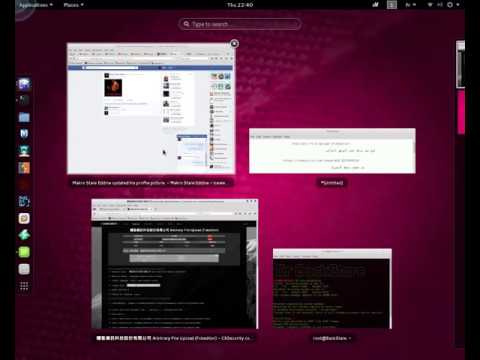Open the light gray dock icon
Screen dimensions: 480x360
(x=24, y=269)
